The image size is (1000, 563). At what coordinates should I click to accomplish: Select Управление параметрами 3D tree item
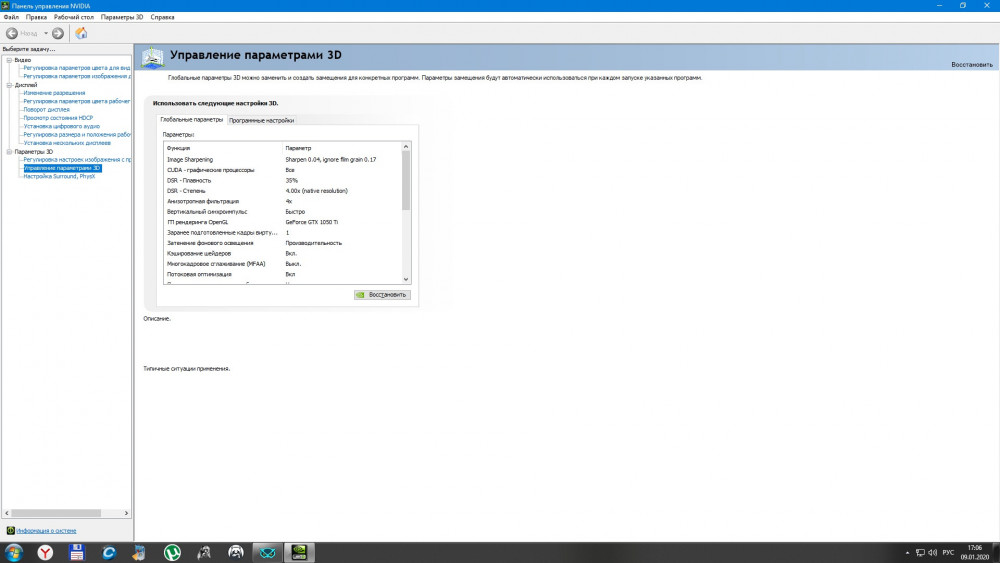[62, 168]
